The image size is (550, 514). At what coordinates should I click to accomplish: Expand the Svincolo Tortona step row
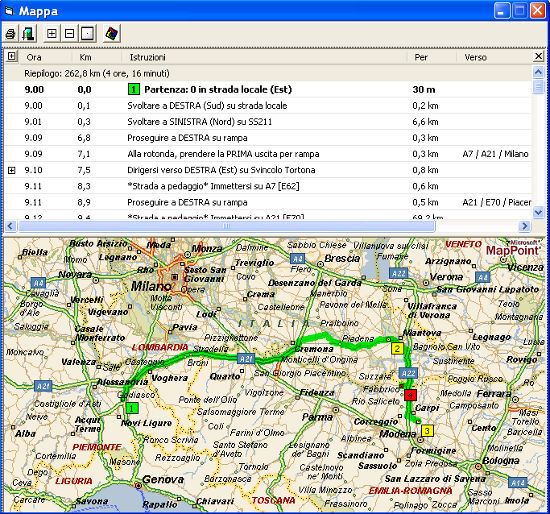(12, 171)
